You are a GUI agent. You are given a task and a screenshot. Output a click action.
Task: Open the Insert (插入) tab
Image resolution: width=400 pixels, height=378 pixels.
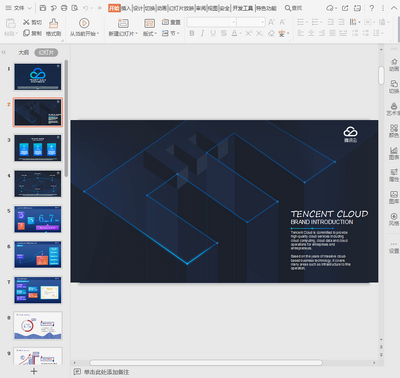[126, 8]
